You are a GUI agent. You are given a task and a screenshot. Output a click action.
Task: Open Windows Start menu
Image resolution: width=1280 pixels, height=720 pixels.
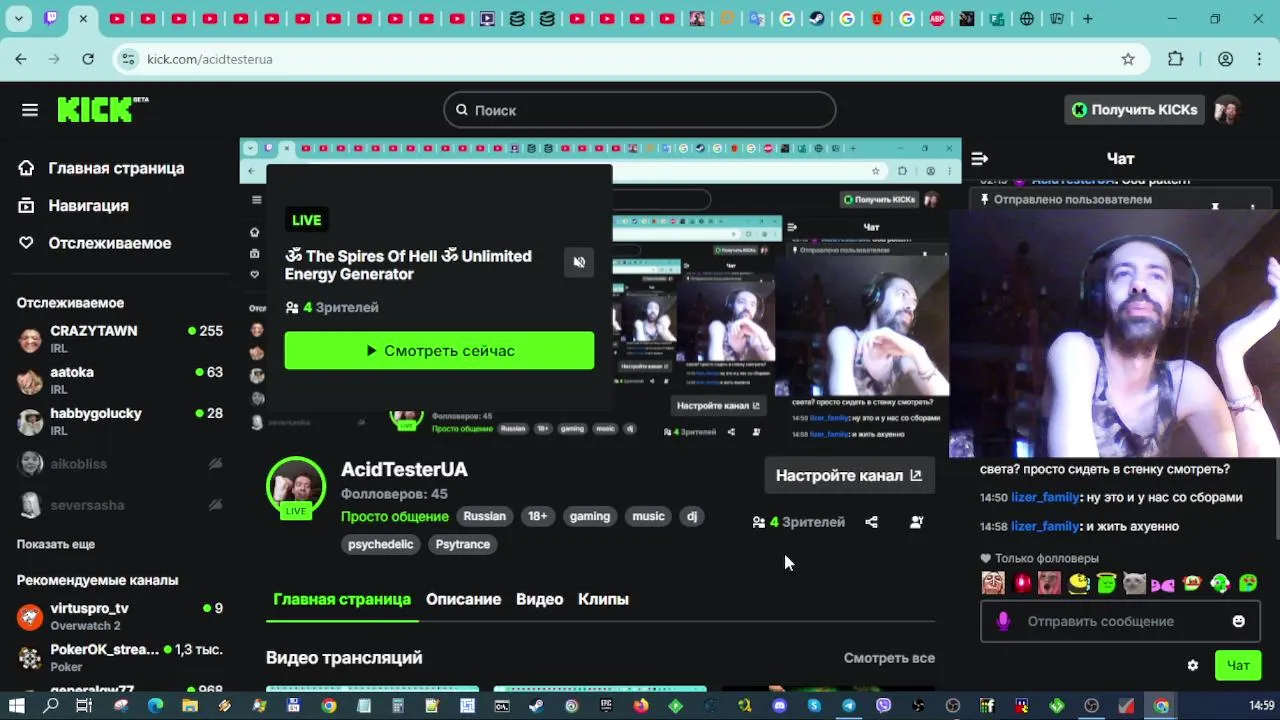pos(17,706)
